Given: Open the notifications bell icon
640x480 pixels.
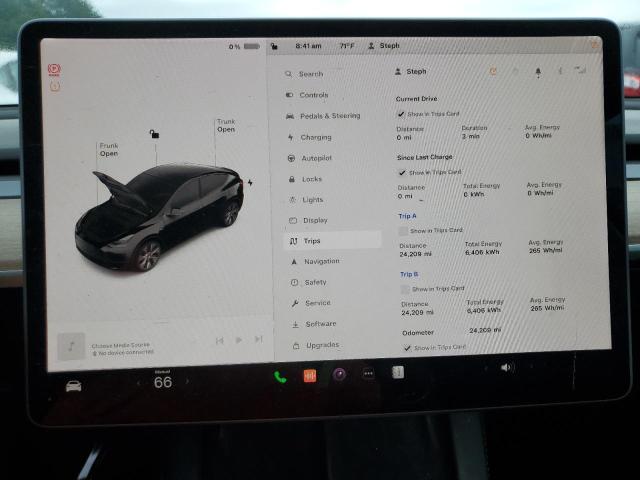Looking at the screenshot, I should click(x=538, y=73).
